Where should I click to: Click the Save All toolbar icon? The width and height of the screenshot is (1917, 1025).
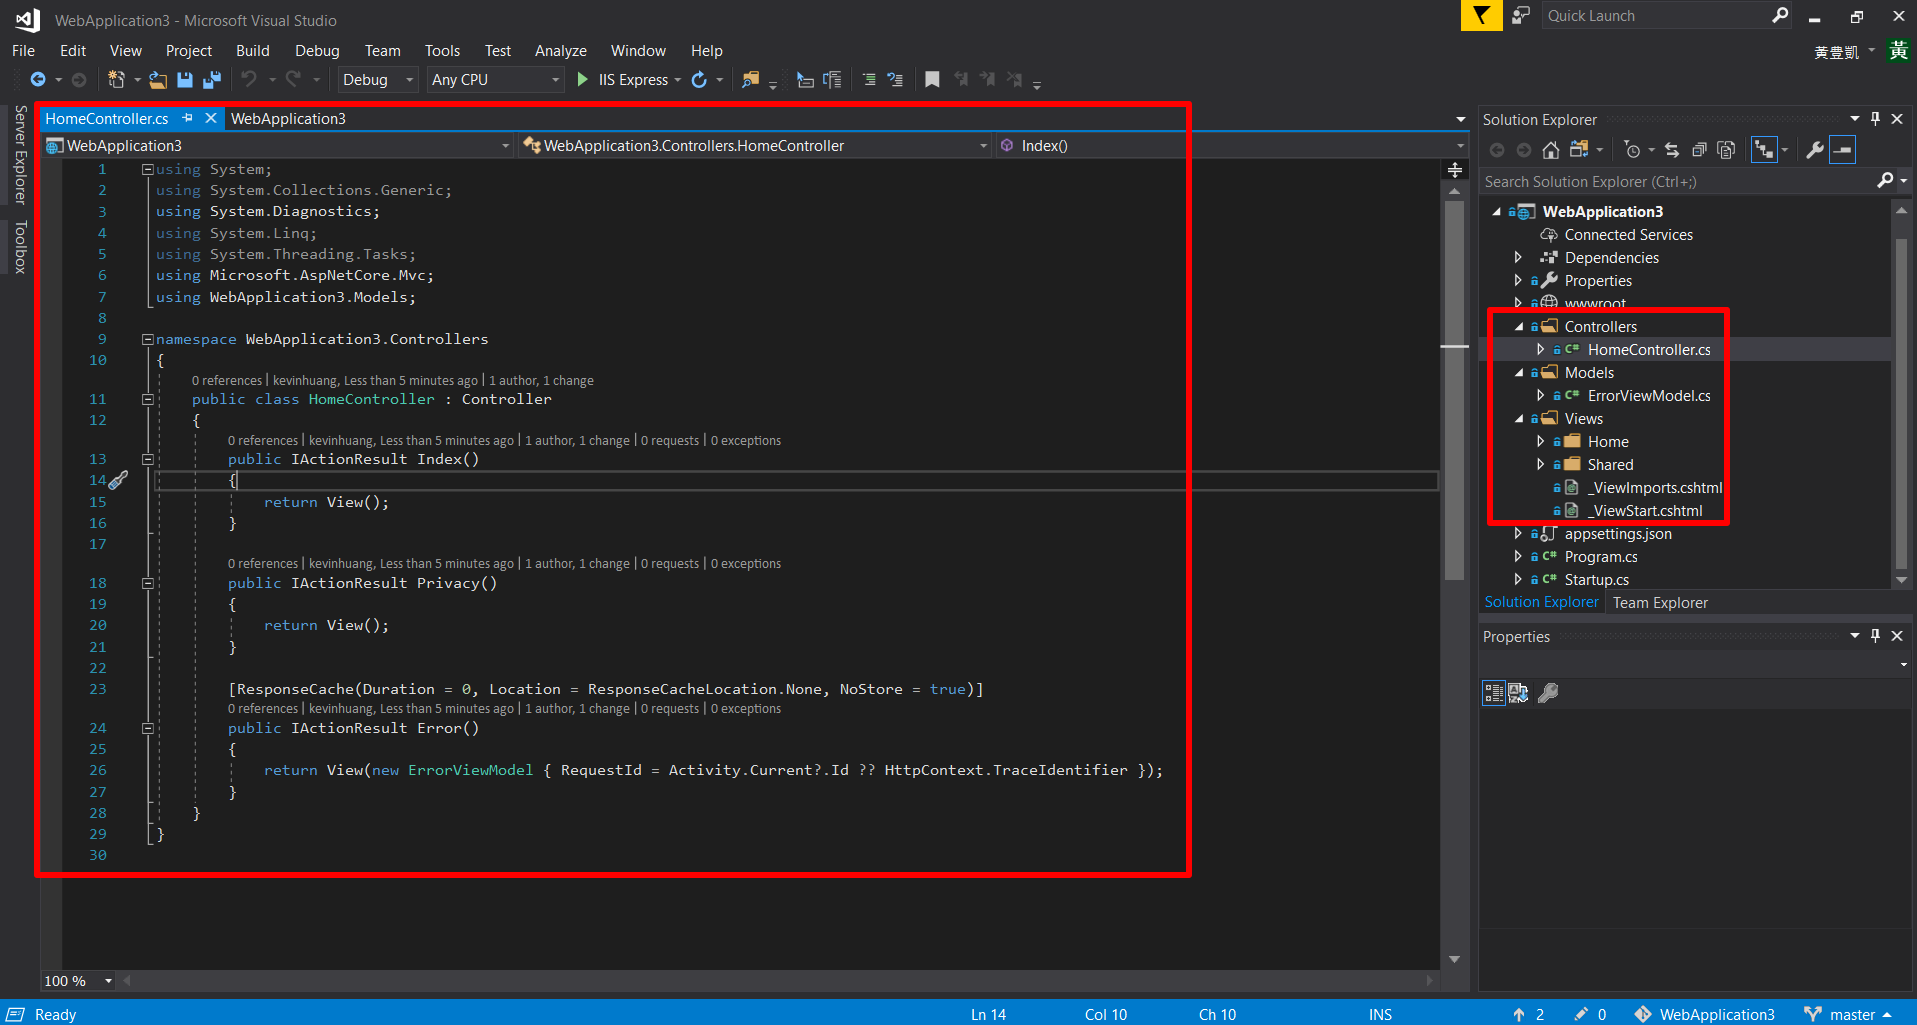(211, 80)
